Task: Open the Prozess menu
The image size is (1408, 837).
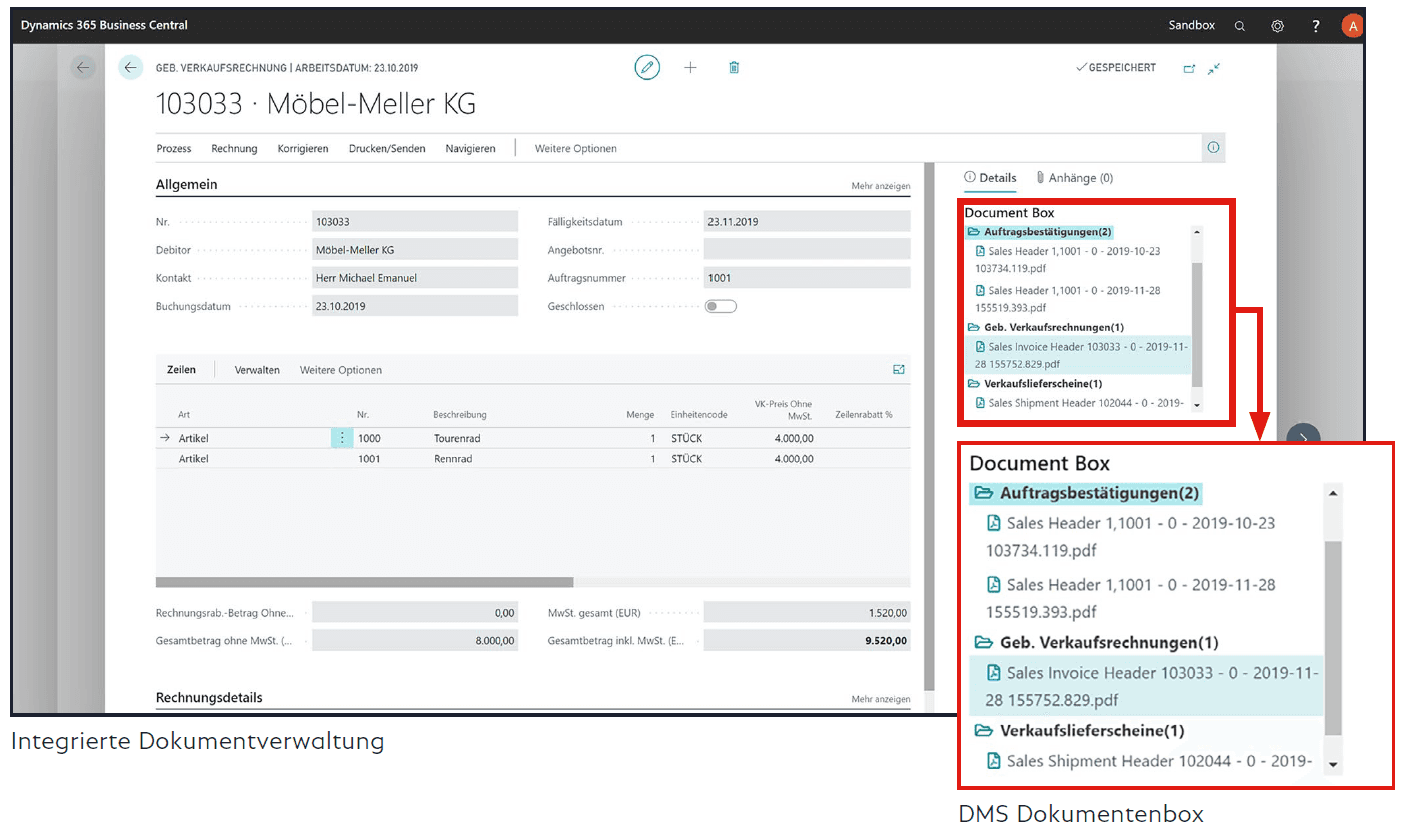Action: 174,148
